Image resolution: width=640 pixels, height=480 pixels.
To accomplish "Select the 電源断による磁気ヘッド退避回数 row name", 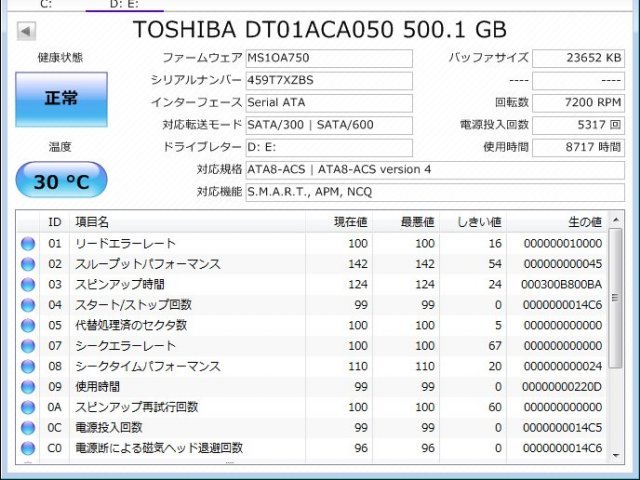I will (159, 448).
